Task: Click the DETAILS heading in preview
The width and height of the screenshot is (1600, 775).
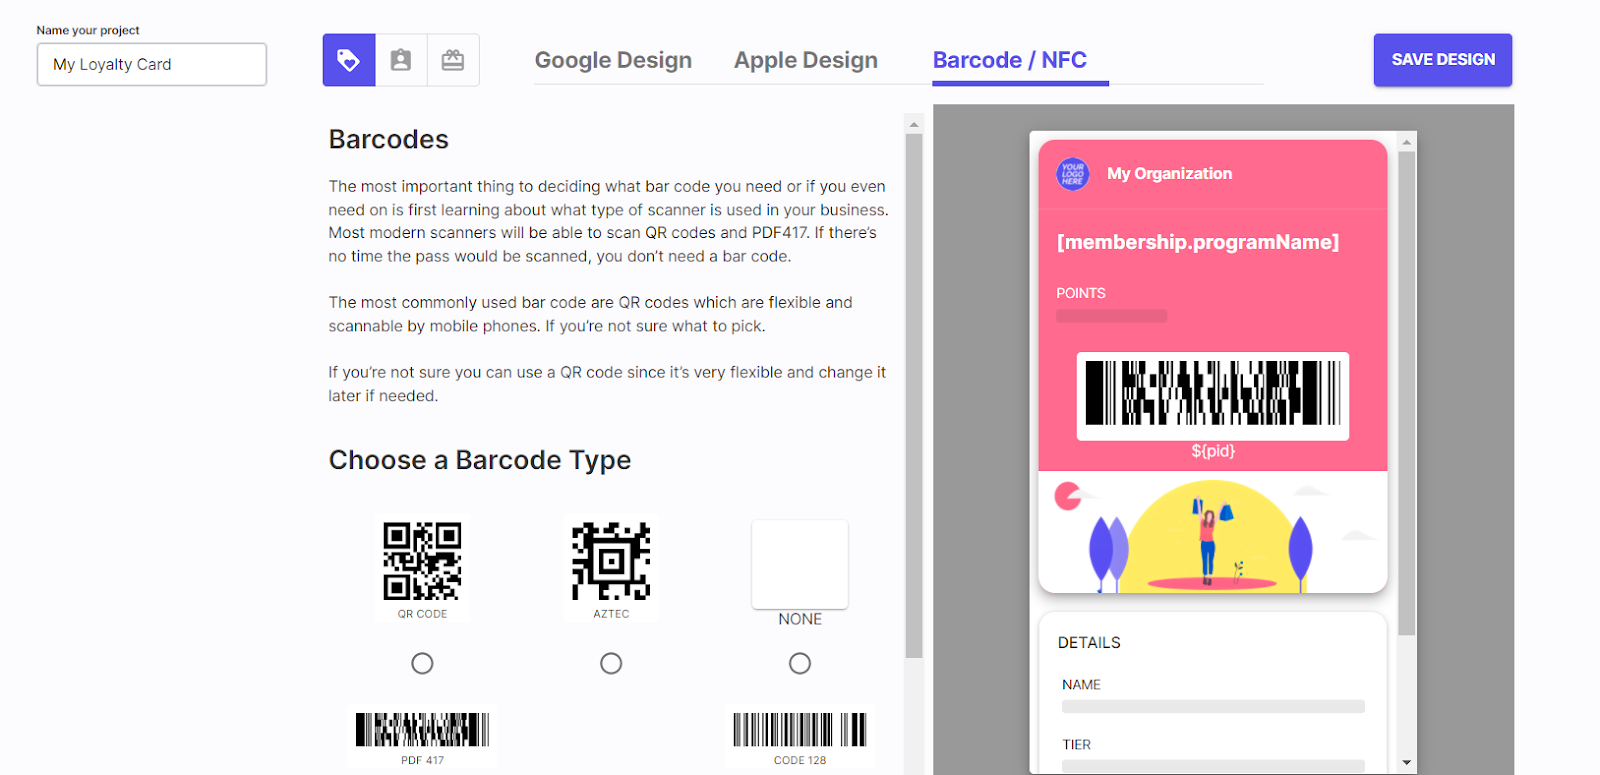Action: tap(1089, 642)
